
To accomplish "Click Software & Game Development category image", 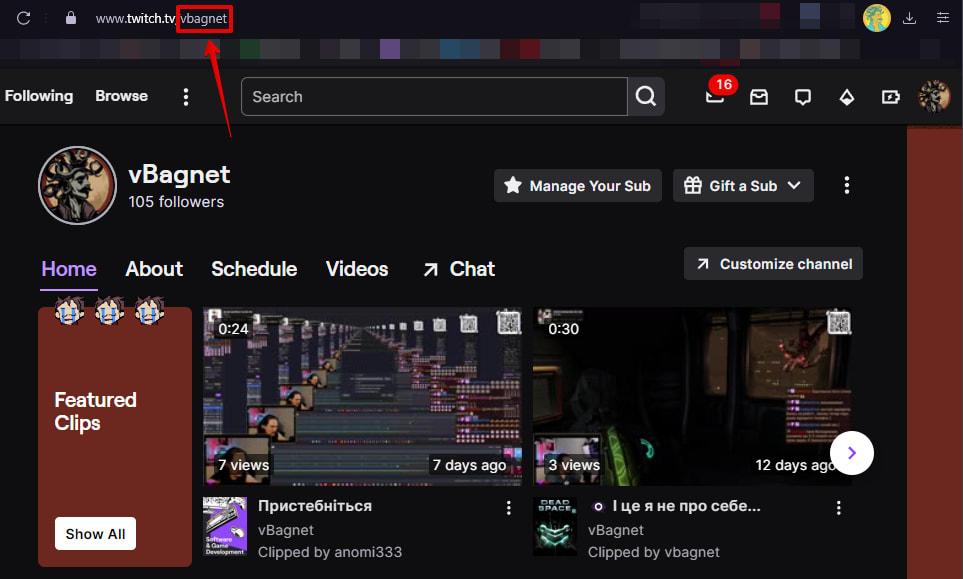I will point(225,526).
